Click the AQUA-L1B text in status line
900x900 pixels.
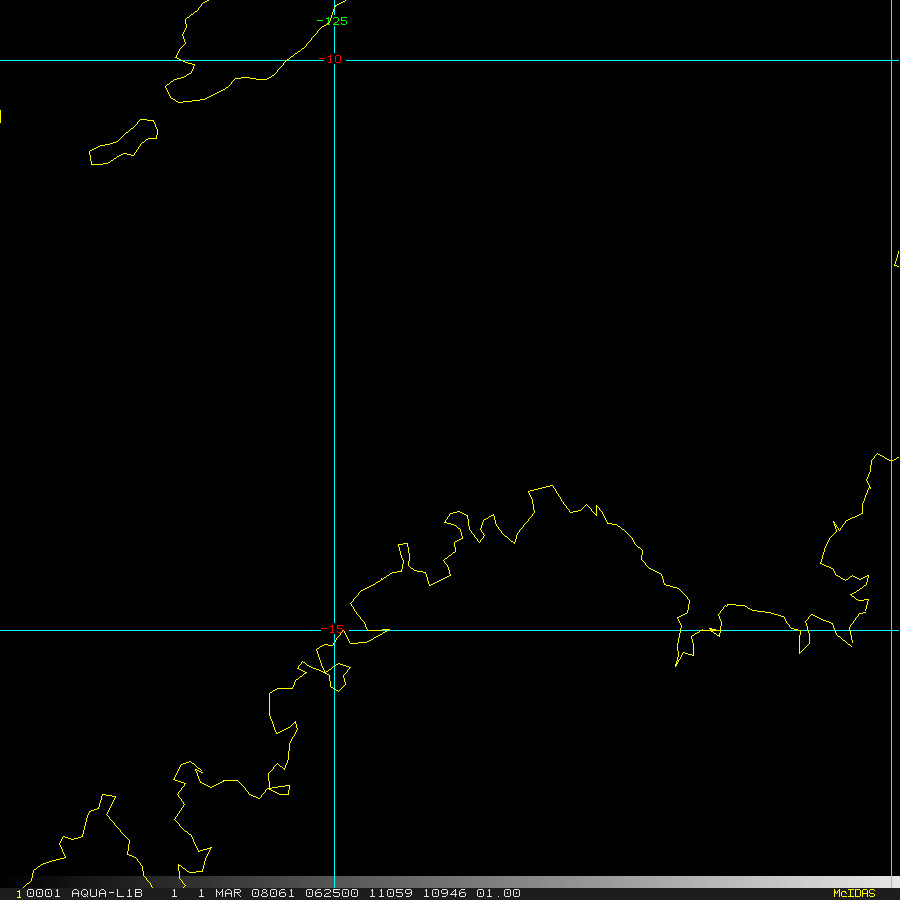(106, 893)
